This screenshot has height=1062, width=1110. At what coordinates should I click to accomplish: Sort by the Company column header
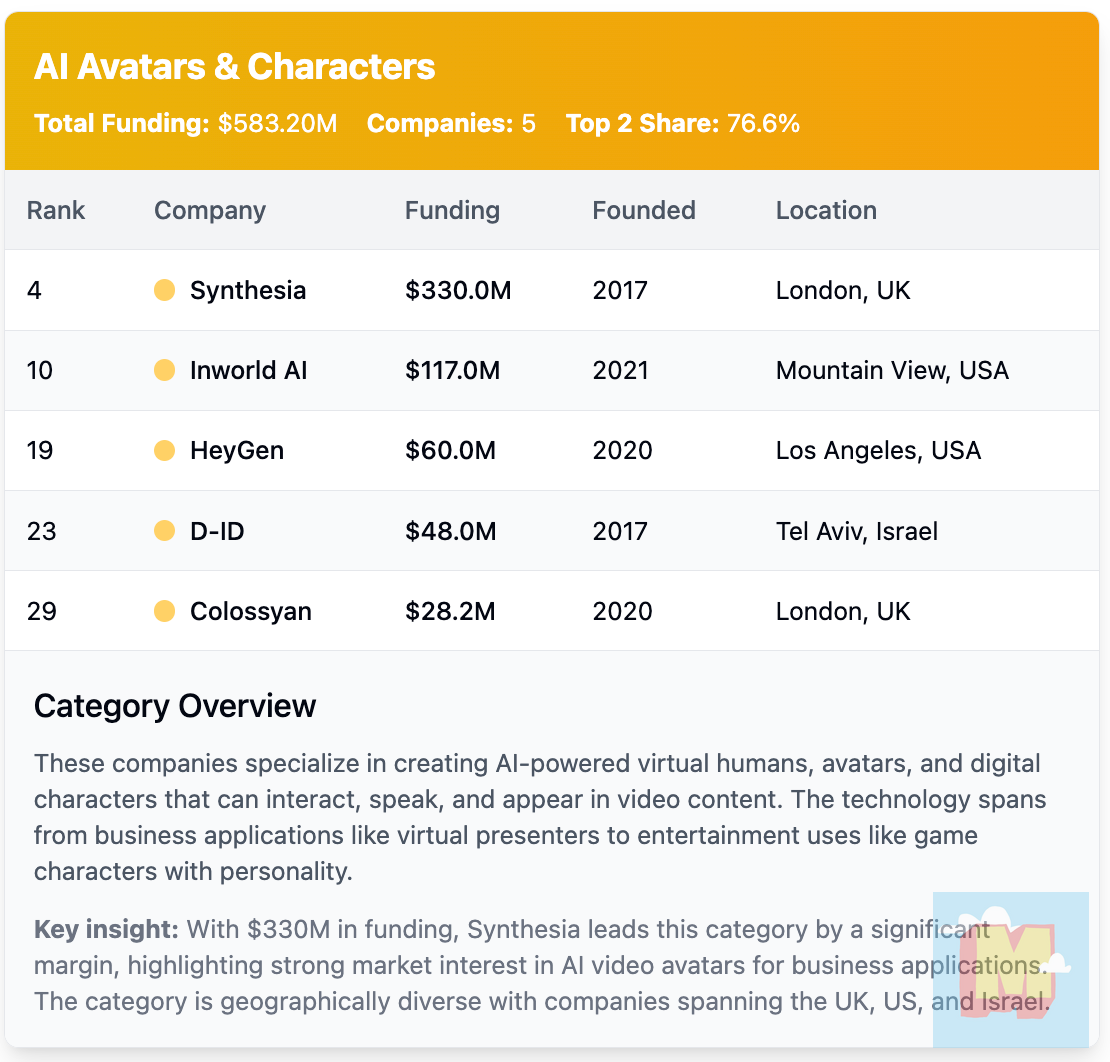[210, 210]
